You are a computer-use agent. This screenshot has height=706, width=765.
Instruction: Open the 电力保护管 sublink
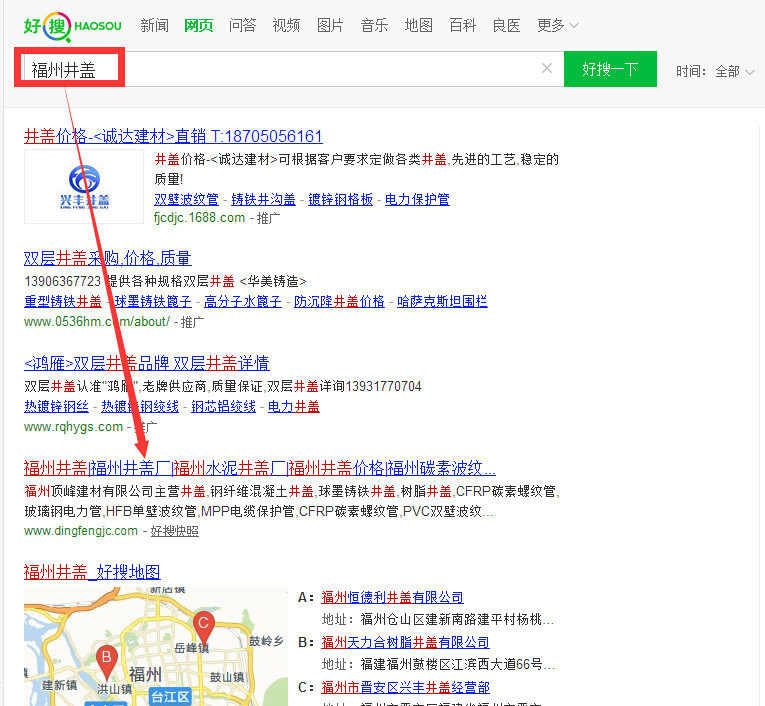[x=417, y=199]
